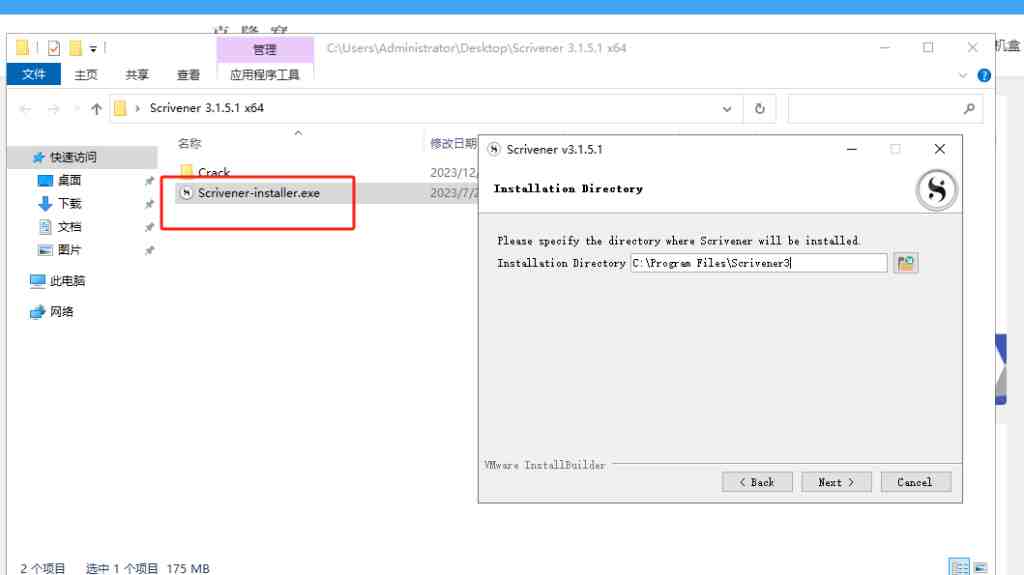Close the Scrivener installer window

[940, 149]
